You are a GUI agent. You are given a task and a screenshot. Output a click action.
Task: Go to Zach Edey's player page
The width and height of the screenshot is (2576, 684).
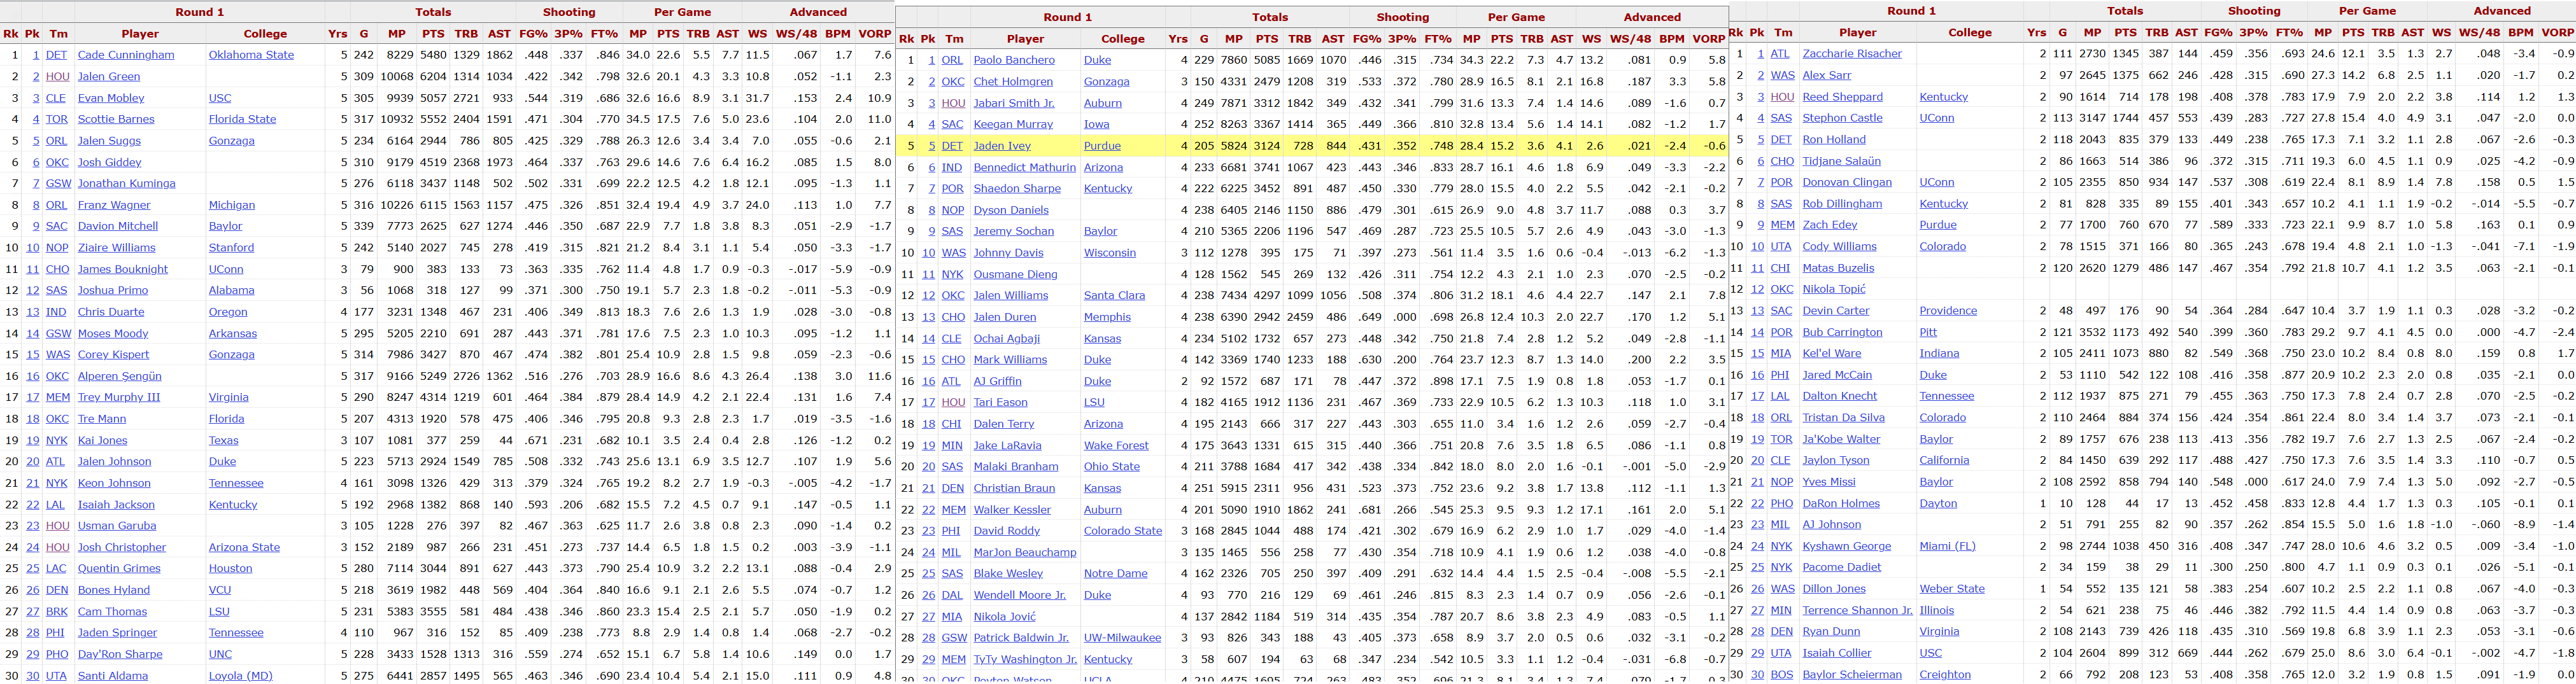[1829, 225]
